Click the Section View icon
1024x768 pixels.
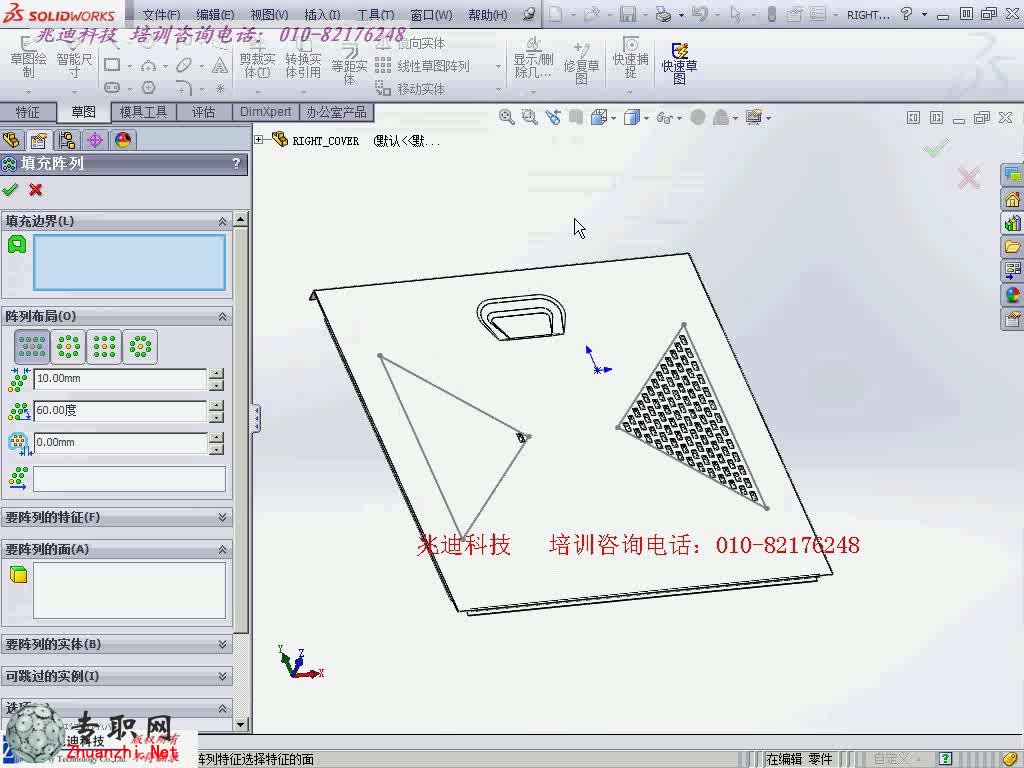(x=575, y=117)
